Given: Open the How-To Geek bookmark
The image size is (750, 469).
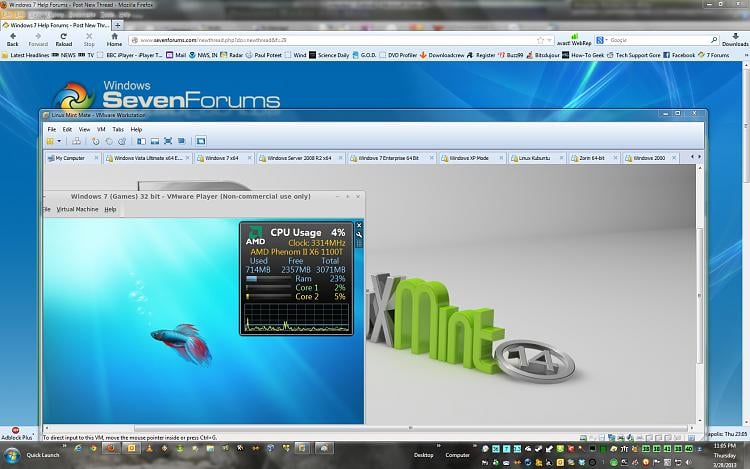Looking at the screenshot, I should [583, 55].
